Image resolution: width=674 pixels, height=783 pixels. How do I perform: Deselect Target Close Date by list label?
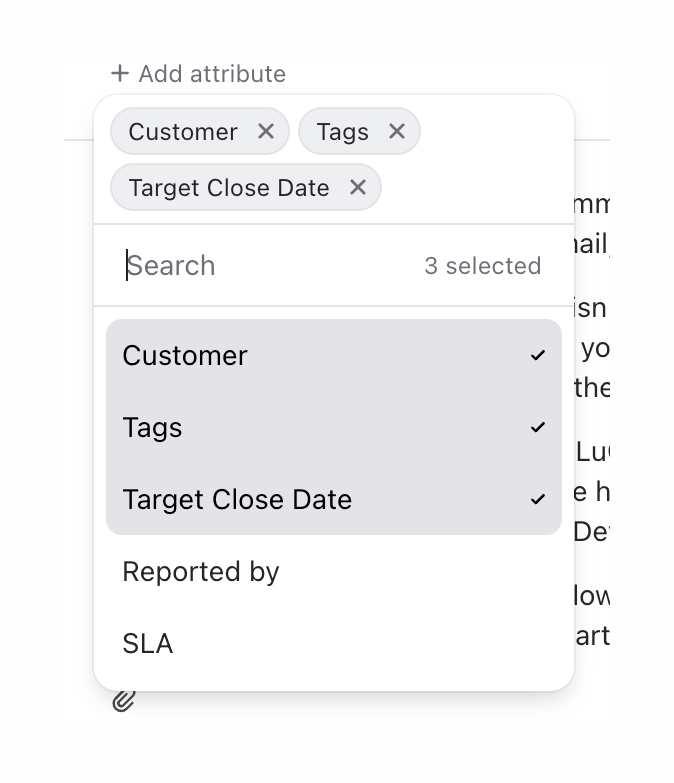click(x=237, y=499)
